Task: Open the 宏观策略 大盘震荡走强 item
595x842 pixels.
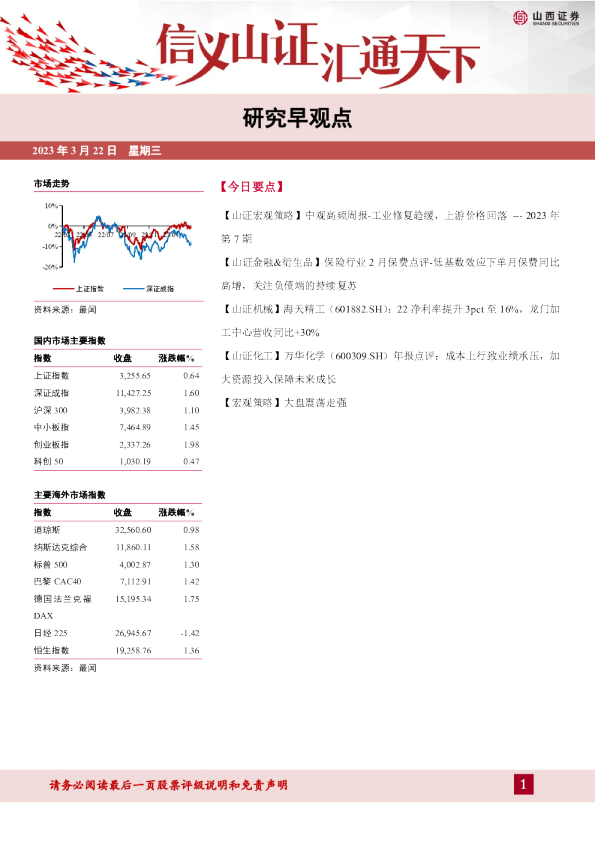Action: coord(284,403)
